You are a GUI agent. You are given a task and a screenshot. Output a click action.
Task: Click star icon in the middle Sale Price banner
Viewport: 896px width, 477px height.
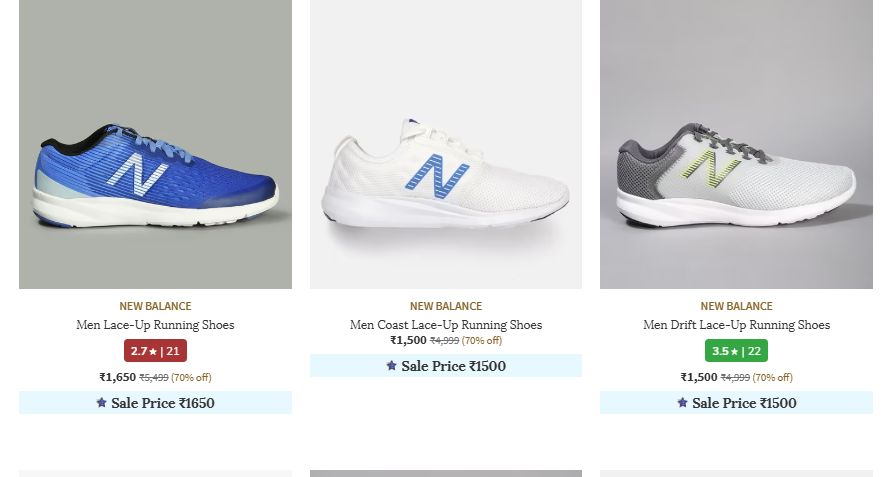coord(391,366)
